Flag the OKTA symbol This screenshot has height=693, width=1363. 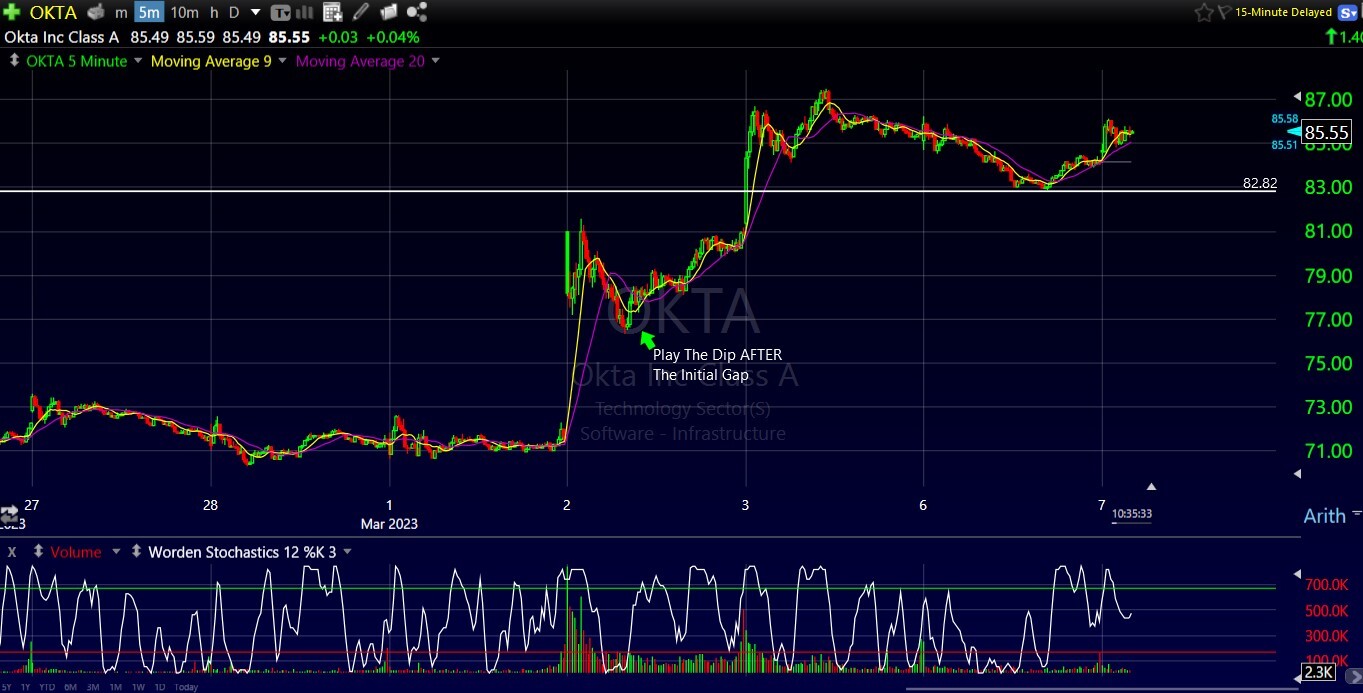pyautogui.click(x=1225, y=12)
